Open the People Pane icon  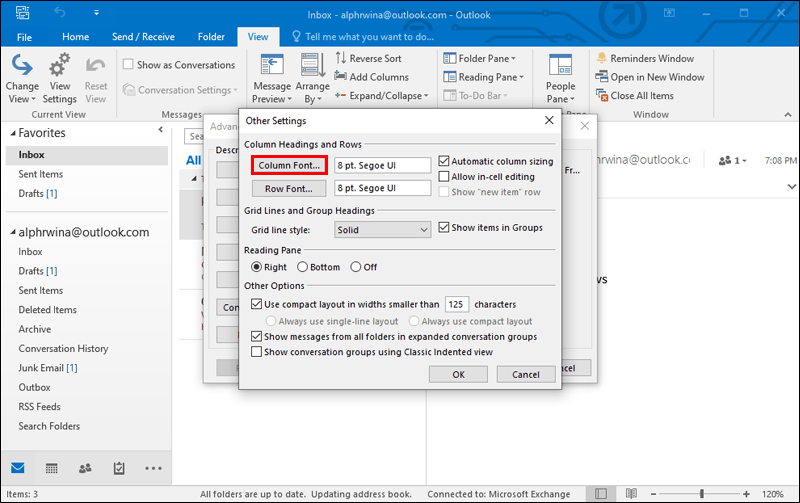pos(560,65)
